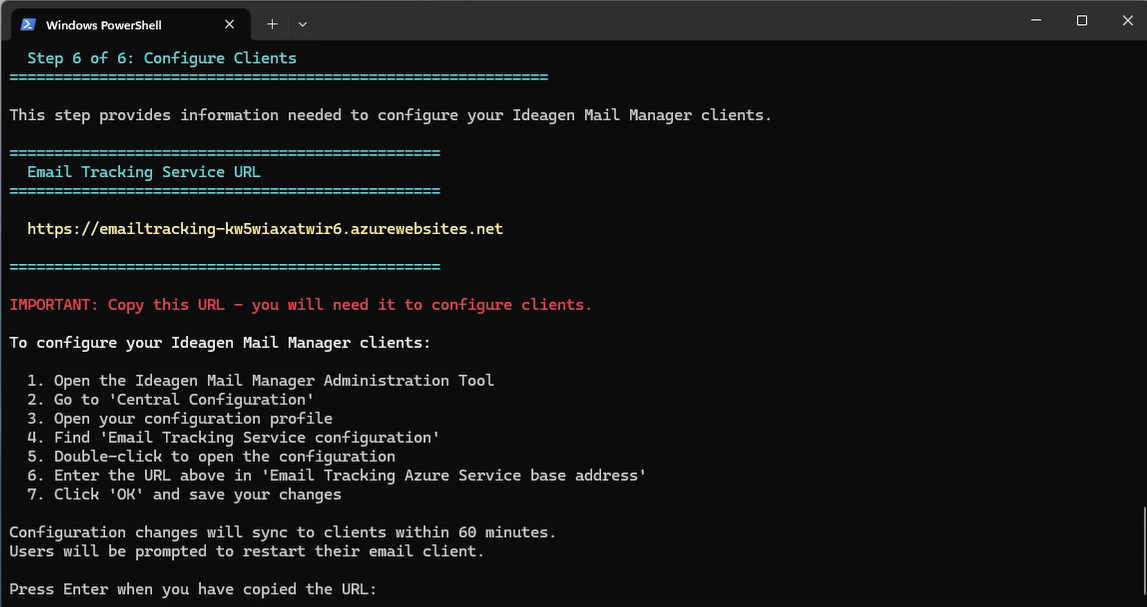Click step 1 about the Administration Tool
The width and height of the screenshot is (1147, 607).
[x=260, y=381]
